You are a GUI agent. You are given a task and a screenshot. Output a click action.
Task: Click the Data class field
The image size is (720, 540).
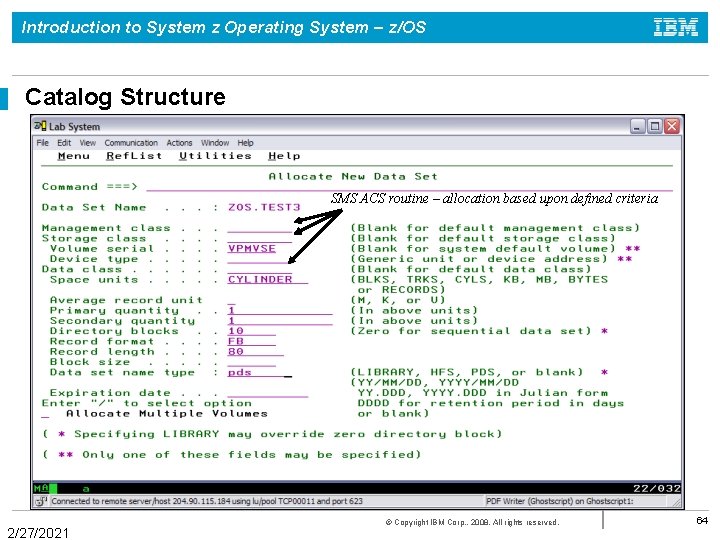point(259,269)
